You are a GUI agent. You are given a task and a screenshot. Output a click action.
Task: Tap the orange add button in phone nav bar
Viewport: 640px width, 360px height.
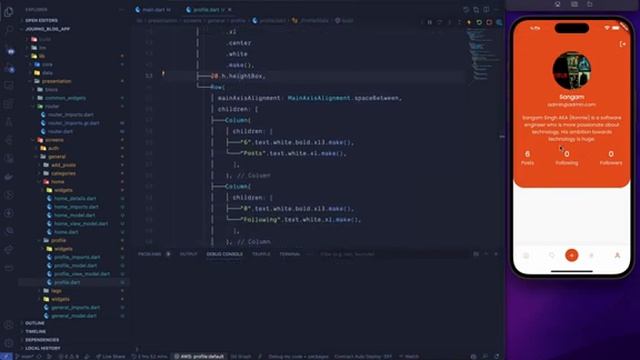coord(571,255)
